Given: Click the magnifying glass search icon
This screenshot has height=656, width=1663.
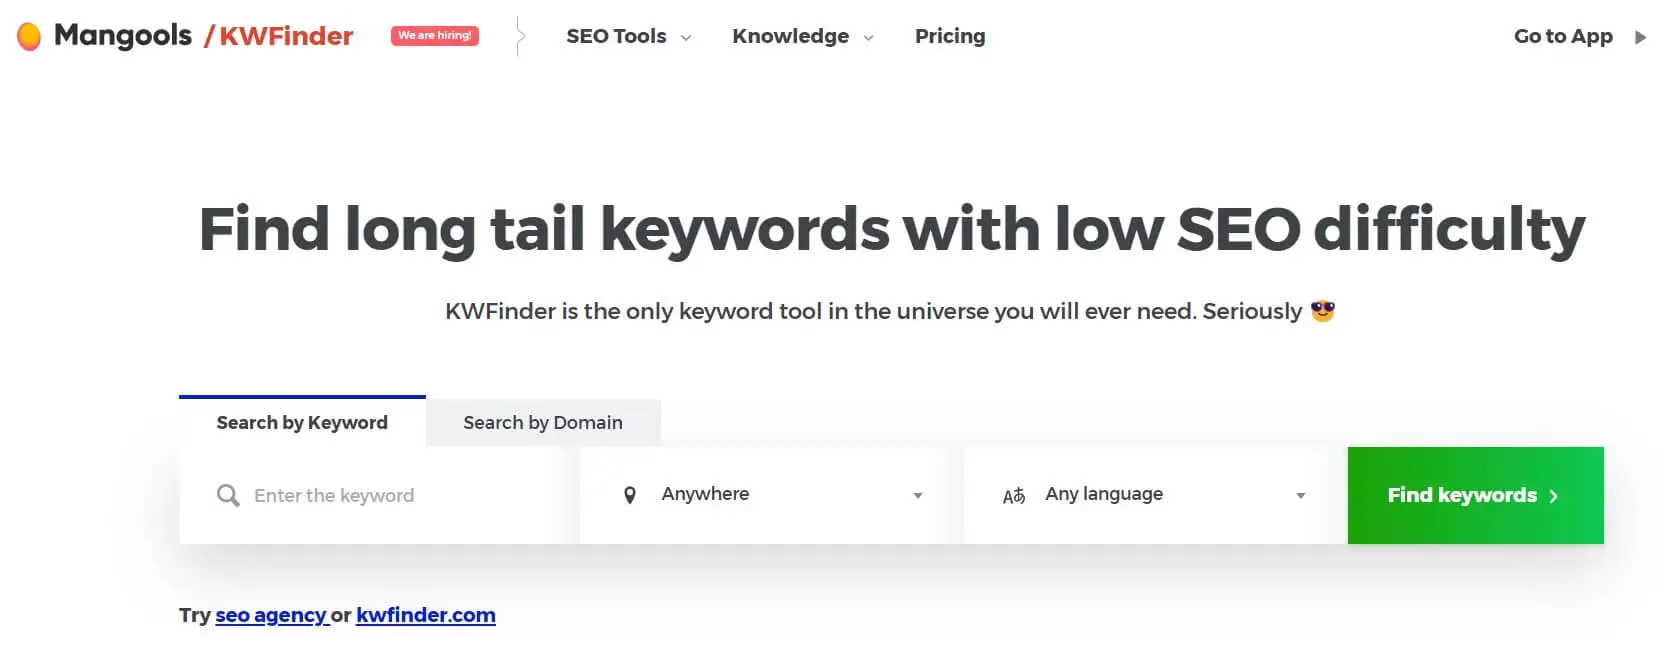Looking at the screenshot, I should click(x=228, y=495).
